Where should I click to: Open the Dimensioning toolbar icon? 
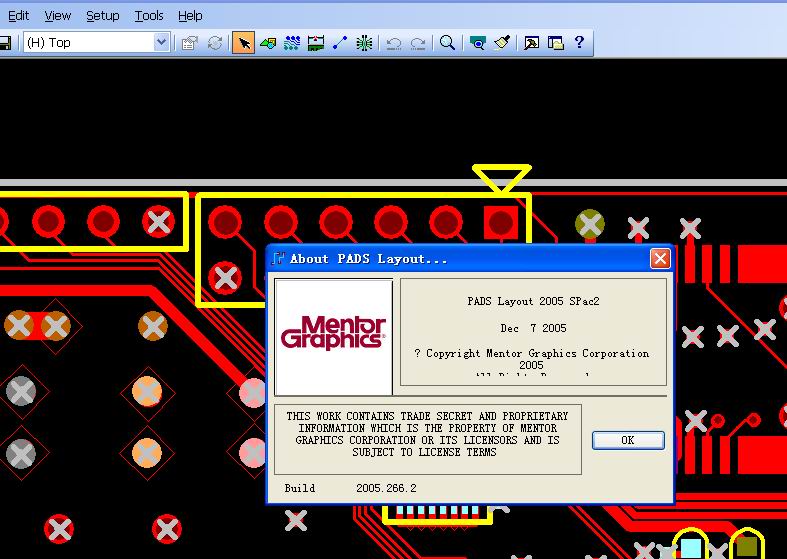click(x=316, y=43)
